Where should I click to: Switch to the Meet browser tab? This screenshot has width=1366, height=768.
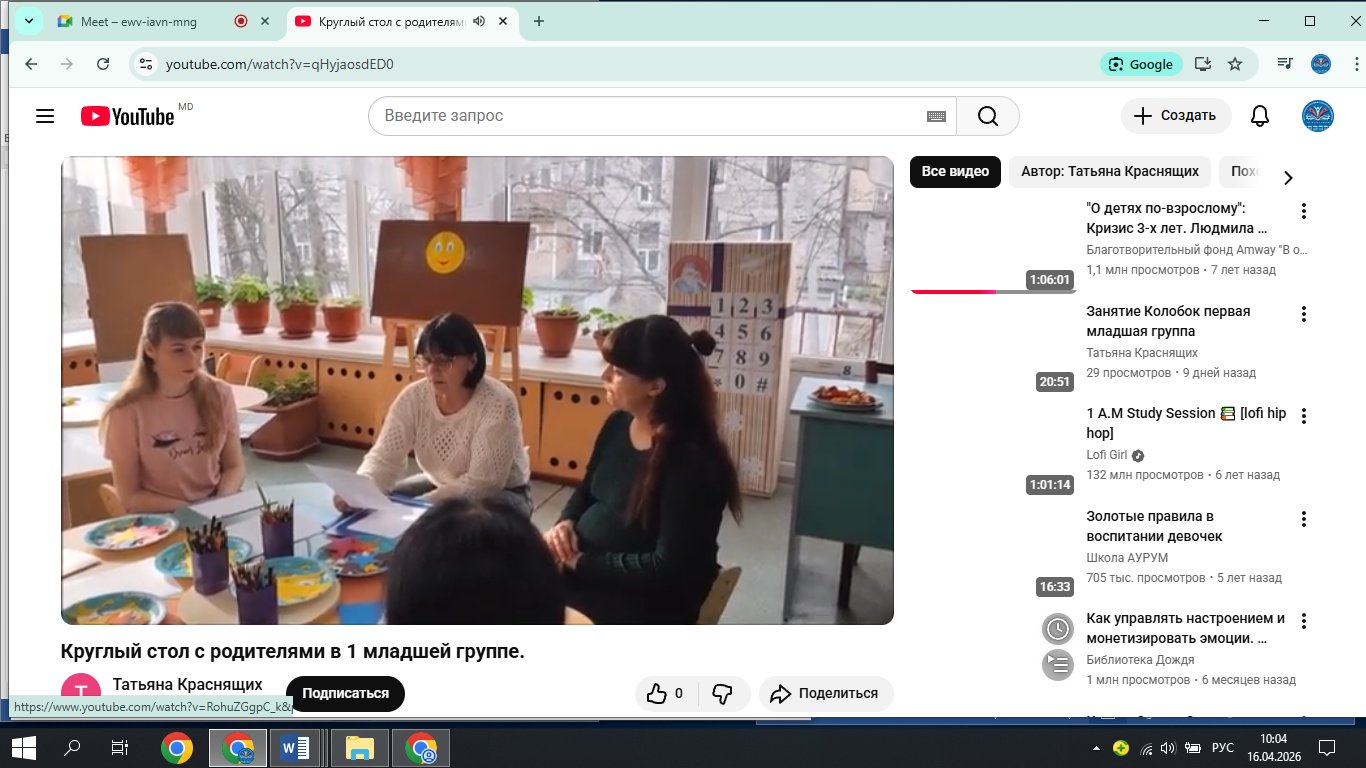coord(140,21)
